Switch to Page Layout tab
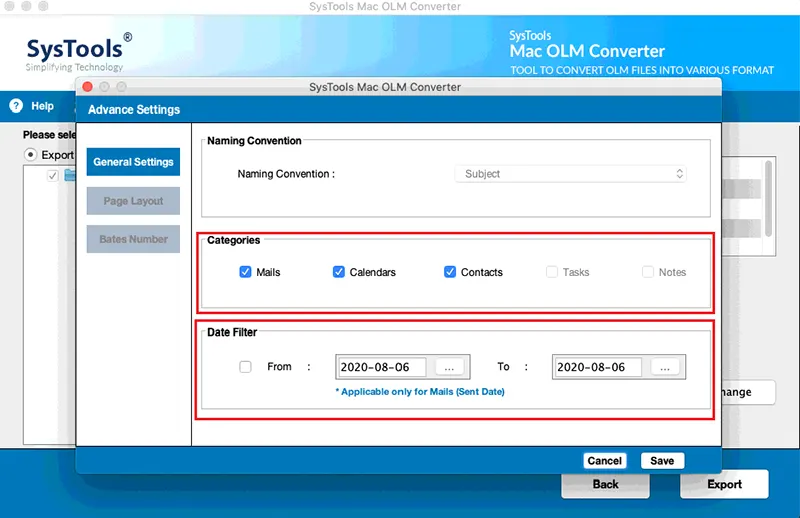 tap(133, 201)
